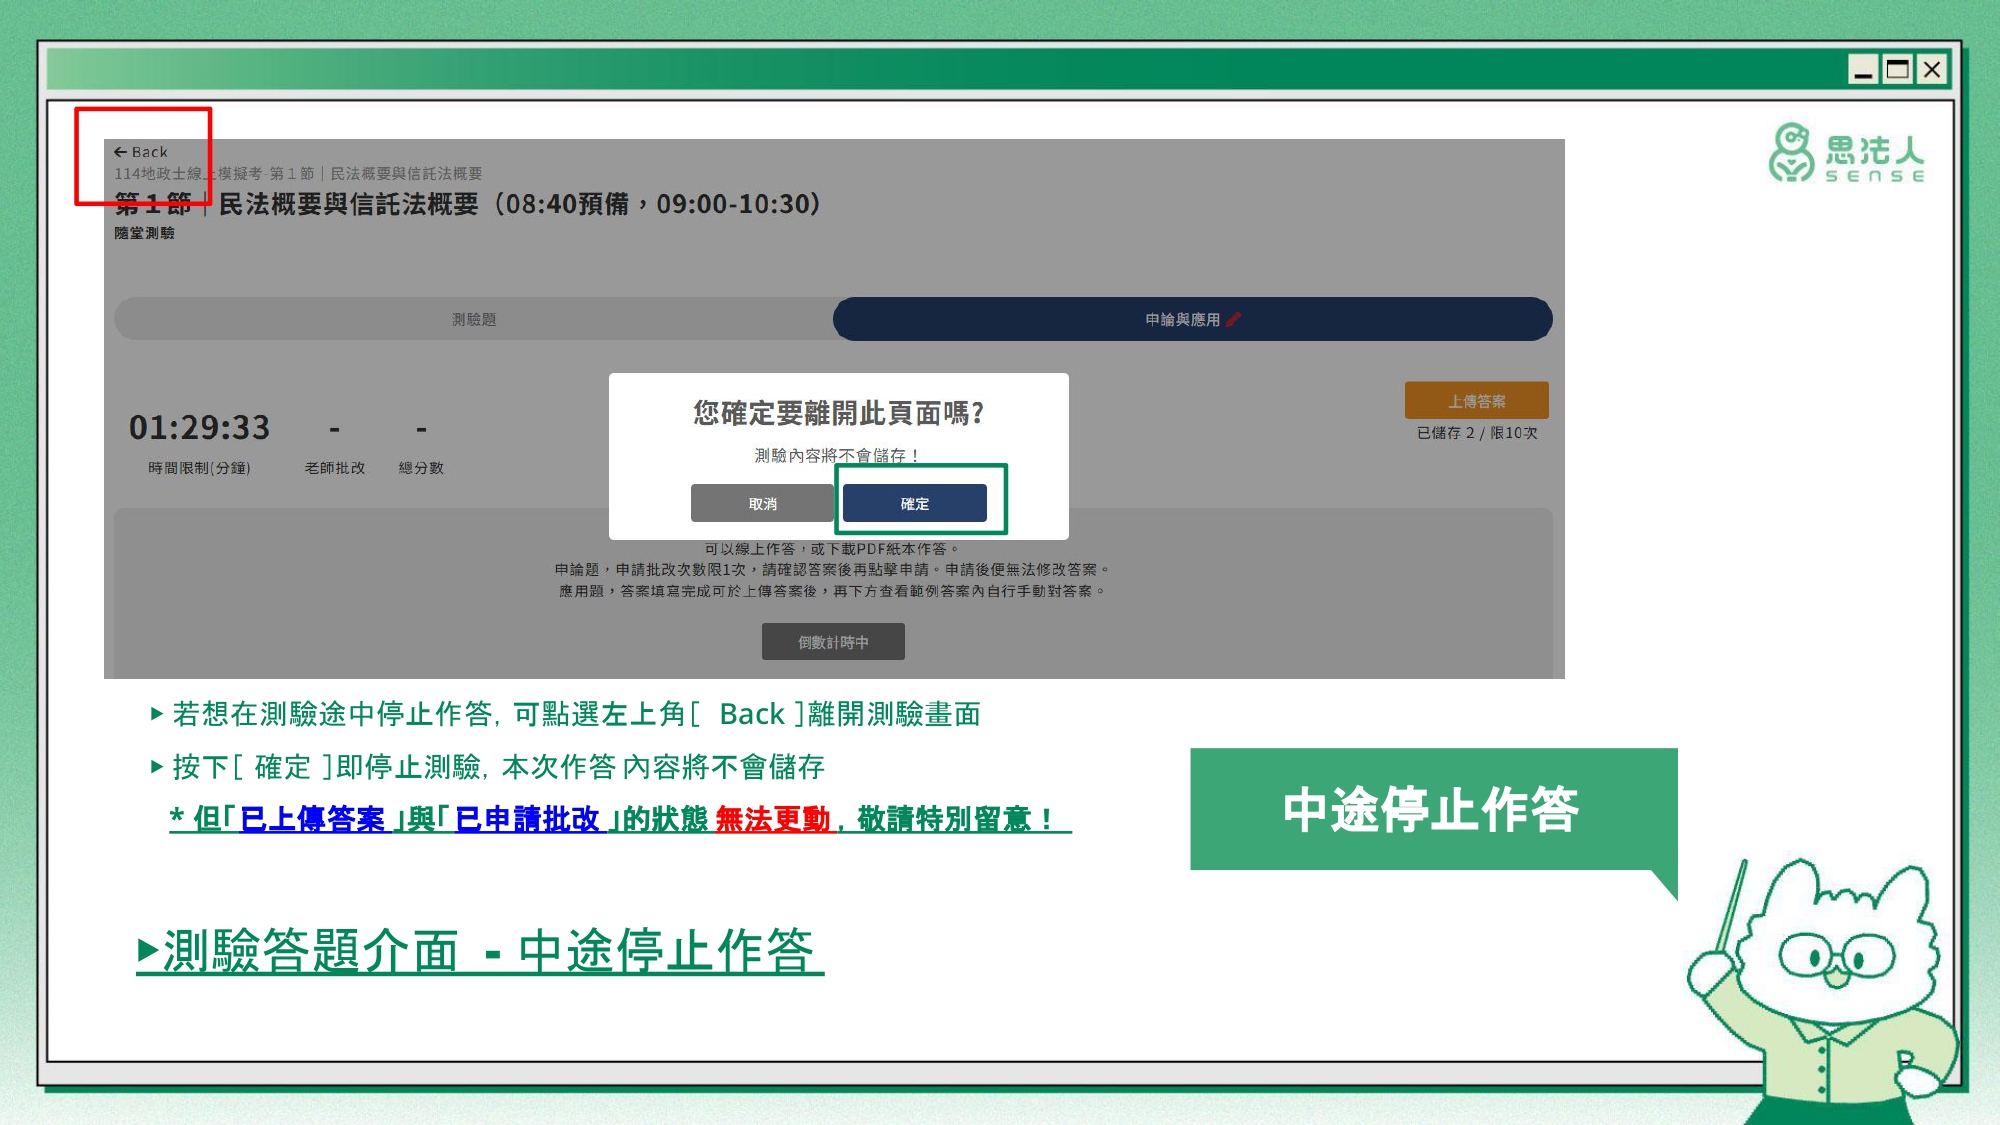Switch to the 測驗題 tab
This screenshot has height=1125, width=2000.
tap(474, 319)
